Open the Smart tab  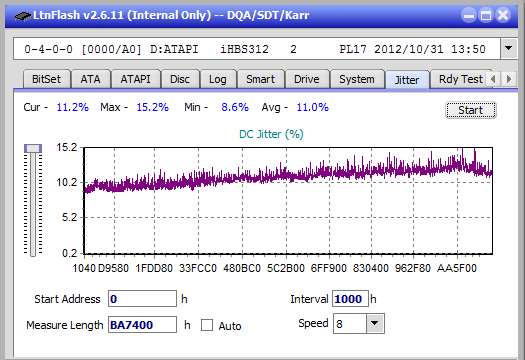pos(260,79)
